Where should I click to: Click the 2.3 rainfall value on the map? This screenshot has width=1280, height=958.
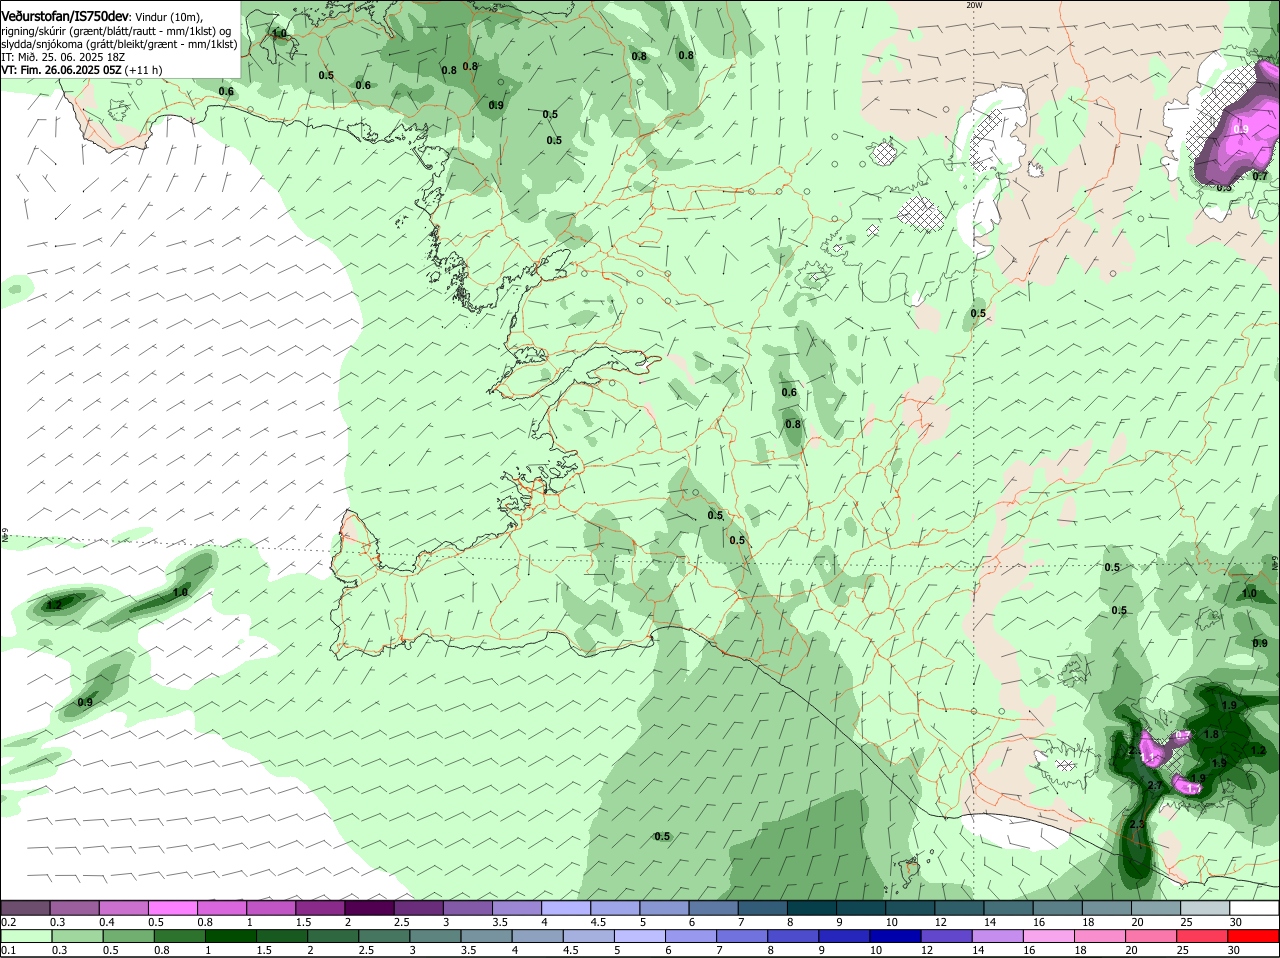(x=1136, y=824)
